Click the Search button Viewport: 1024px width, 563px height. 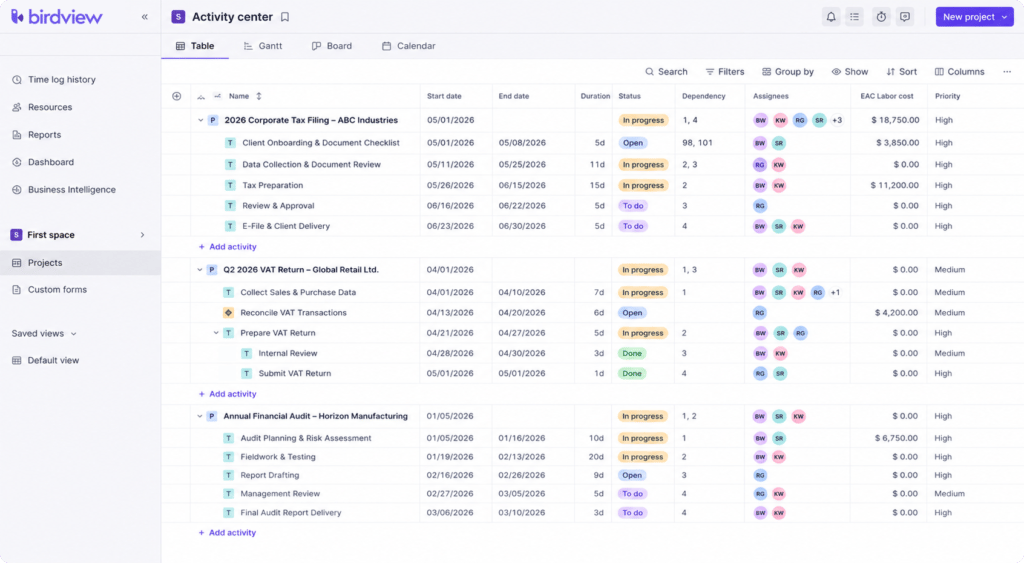[666, 72]
